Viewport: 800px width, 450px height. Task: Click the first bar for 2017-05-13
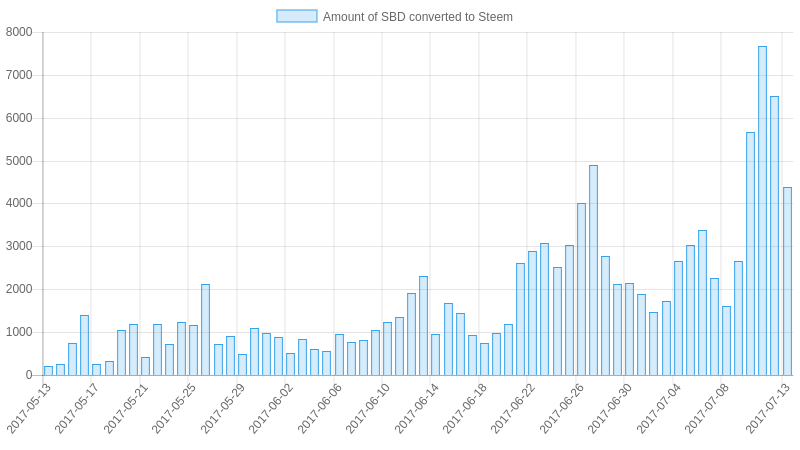[48, 371]
